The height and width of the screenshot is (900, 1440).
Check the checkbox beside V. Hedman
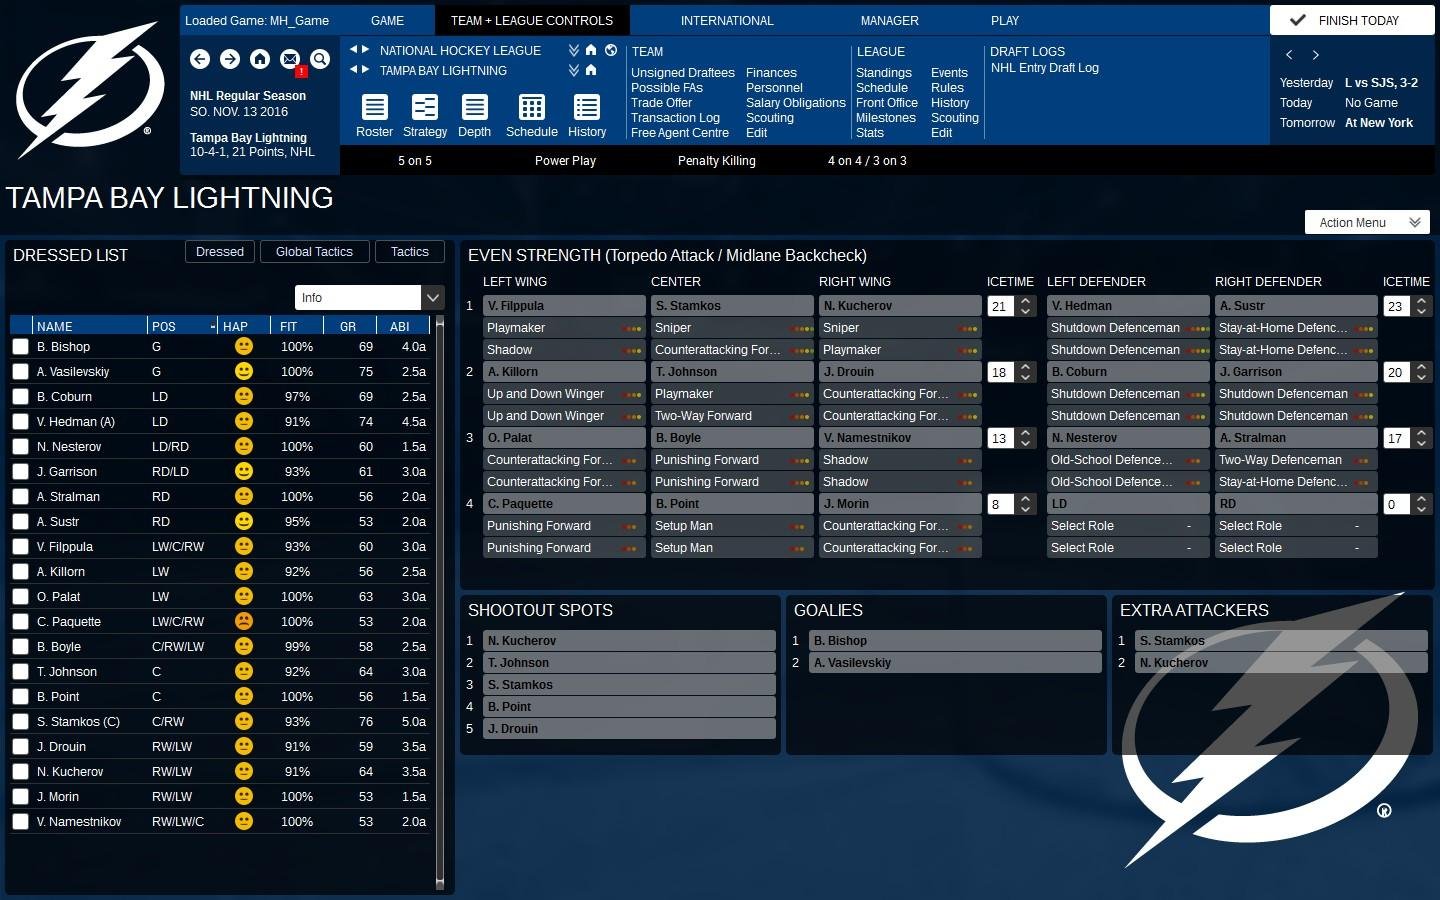click(21, 421)
